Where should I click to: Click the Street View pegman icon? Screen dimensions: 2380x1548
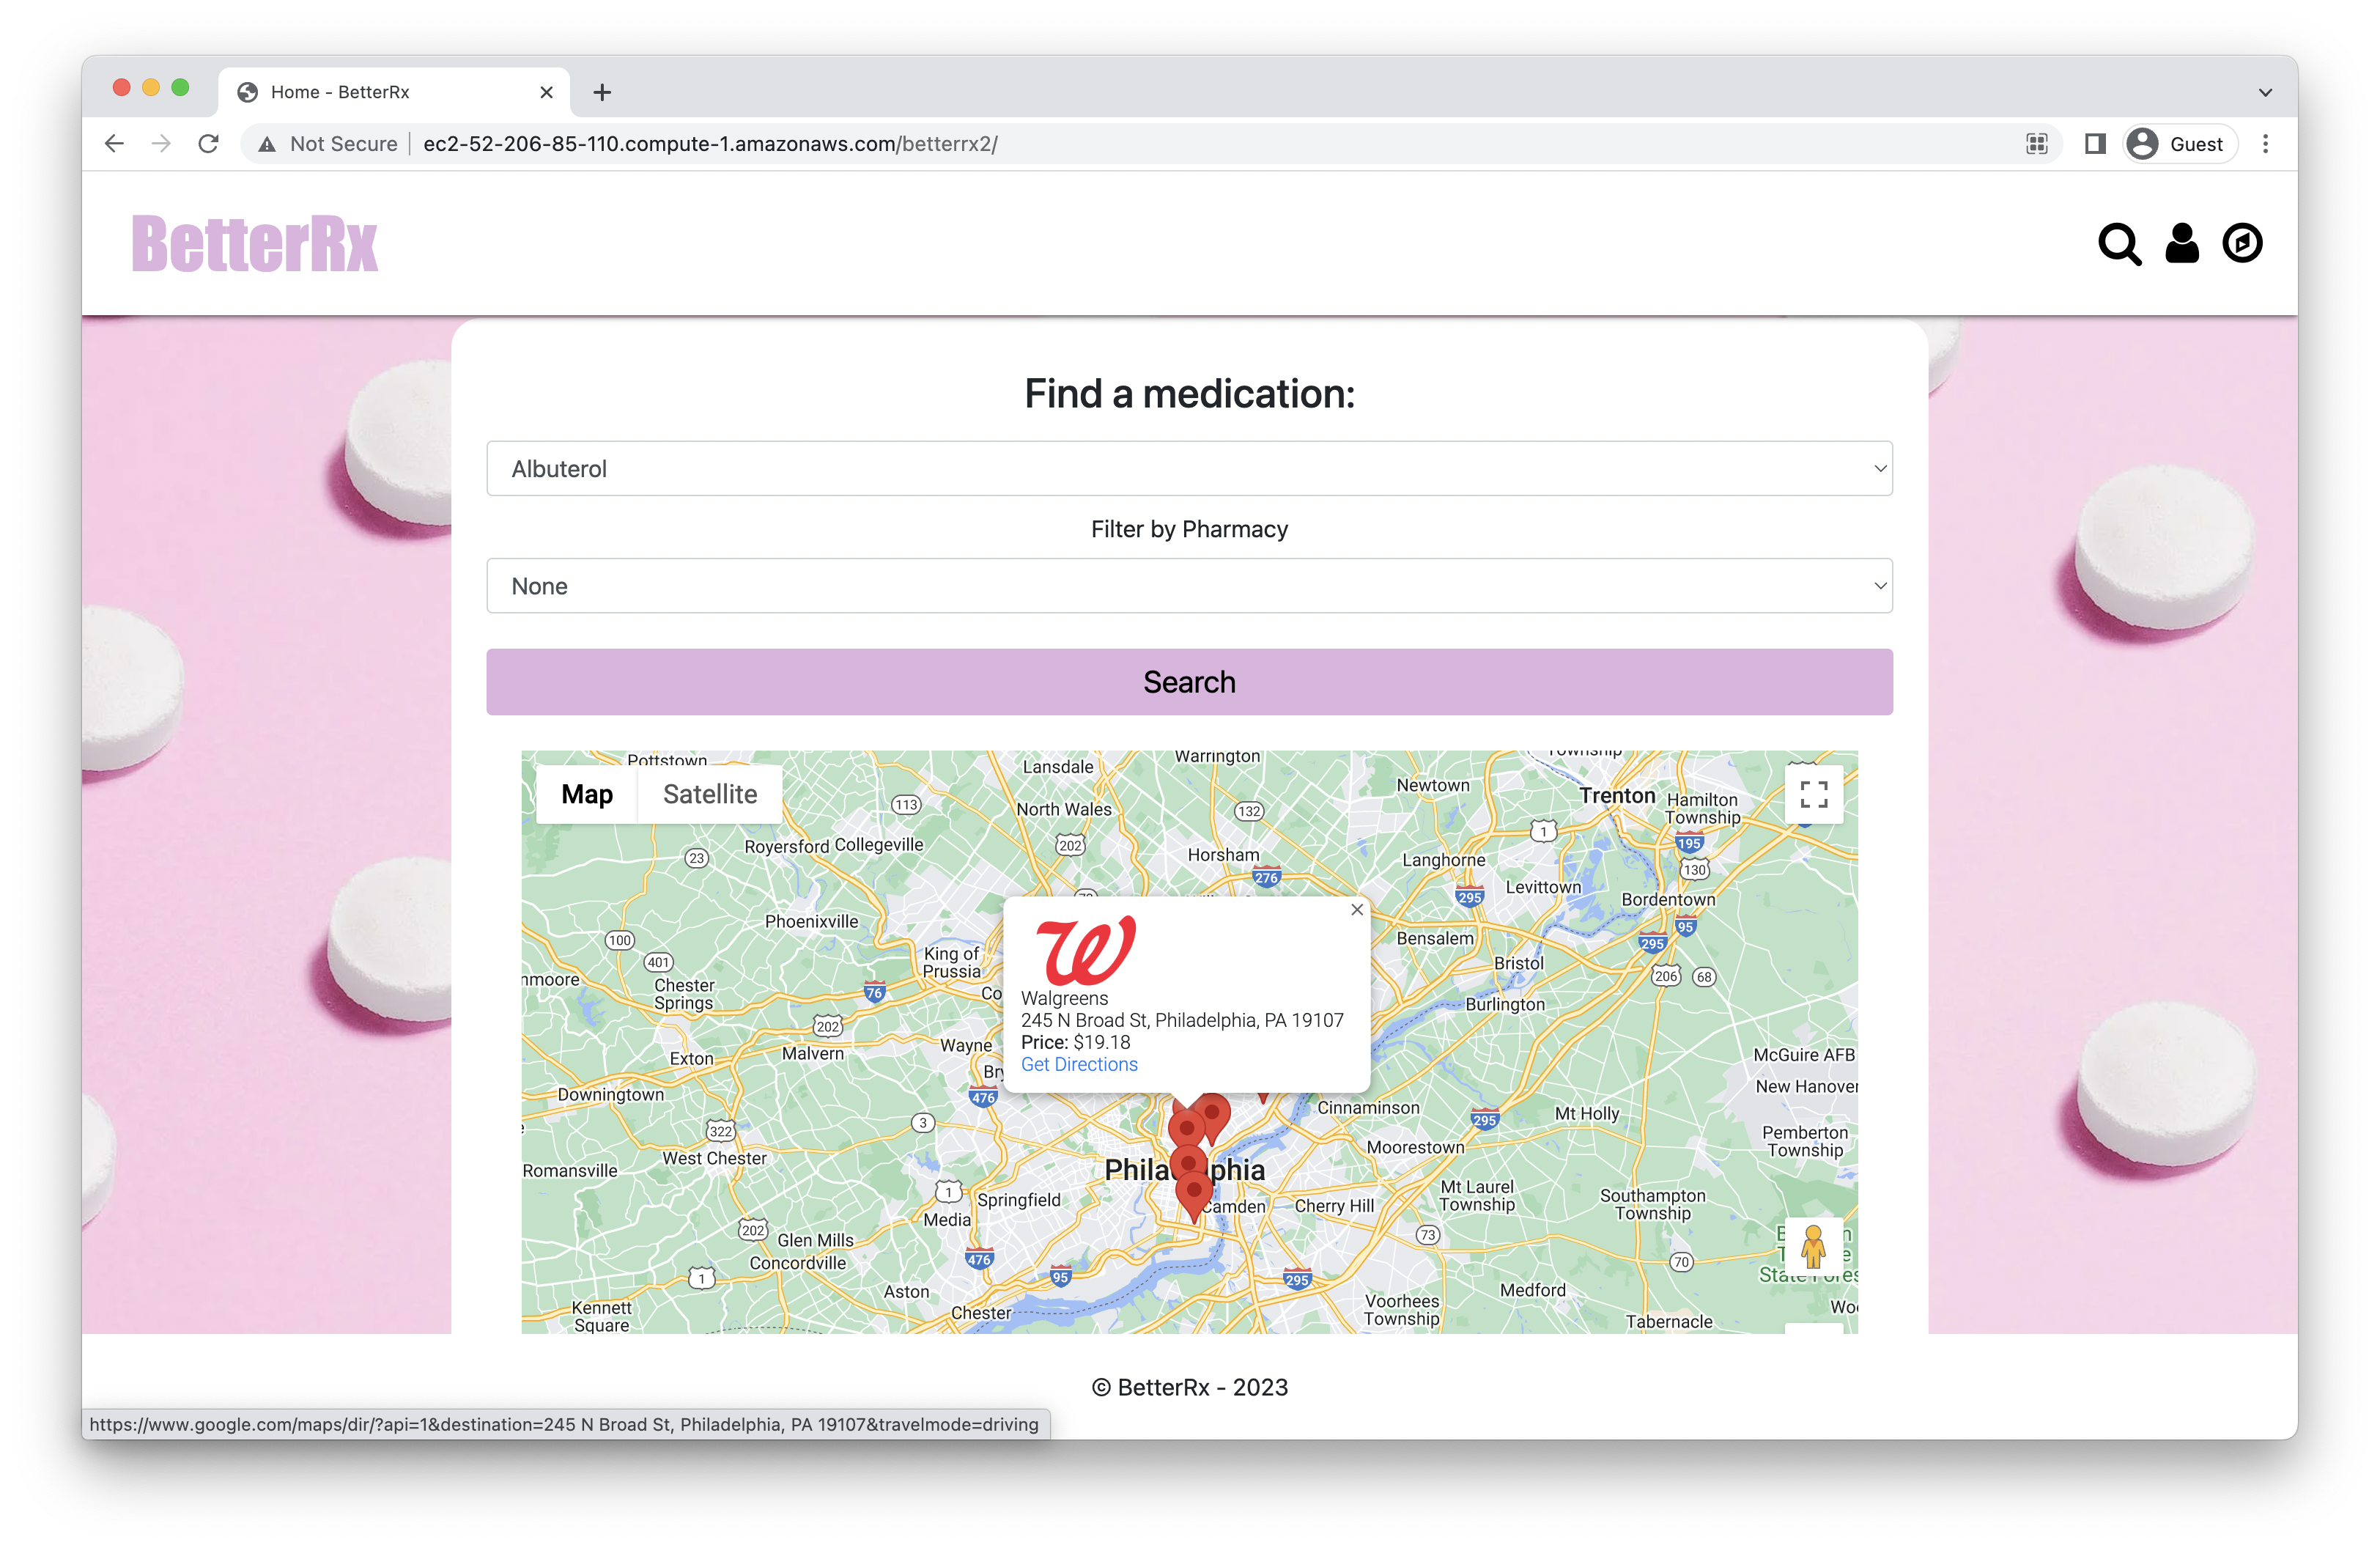point(1813,1246)
